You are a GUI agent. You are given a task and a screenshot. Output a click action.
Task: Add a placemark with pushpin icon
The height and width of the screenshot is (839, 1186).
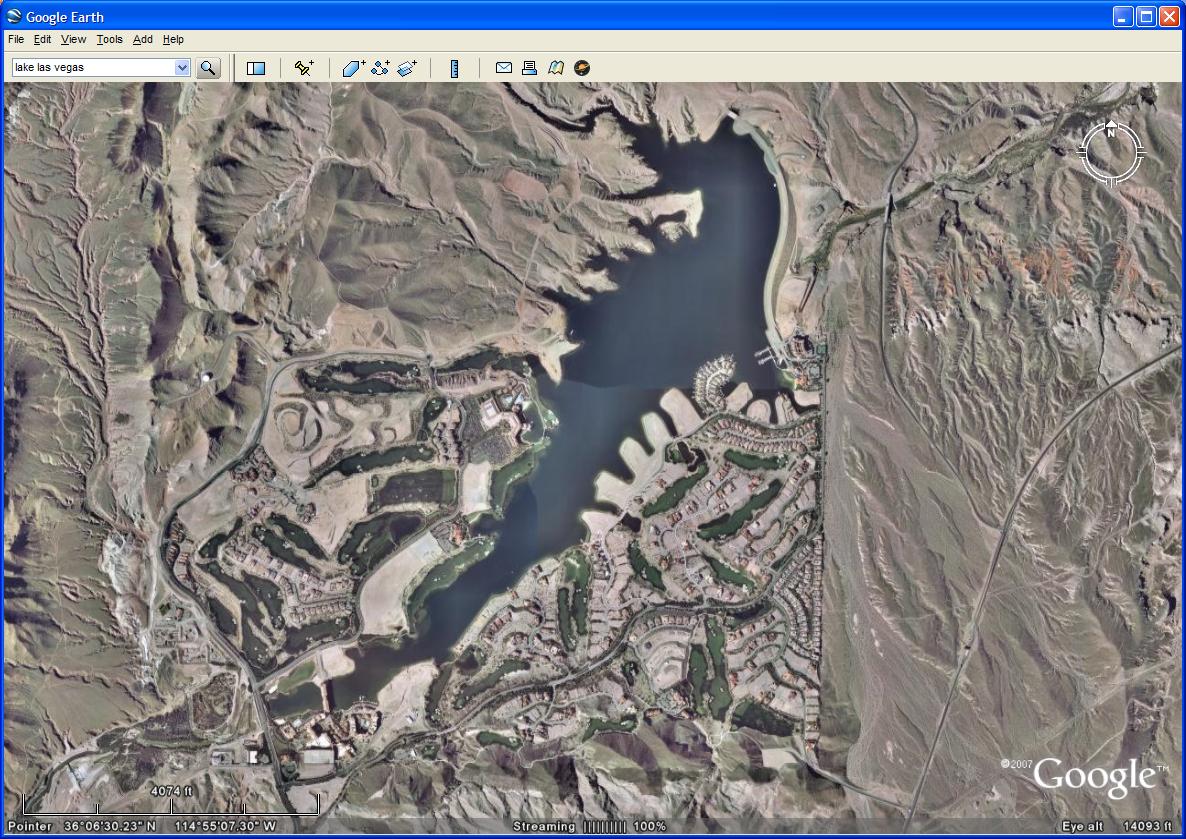304,68
